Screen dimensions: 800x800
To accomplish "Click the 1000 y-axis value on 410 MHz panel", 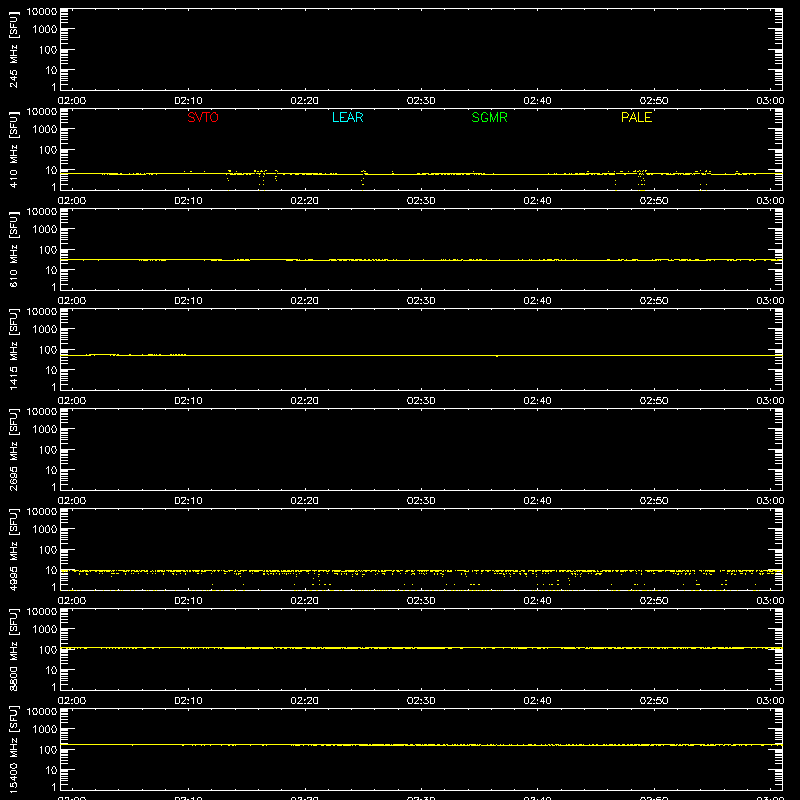I will coord(45,130).
